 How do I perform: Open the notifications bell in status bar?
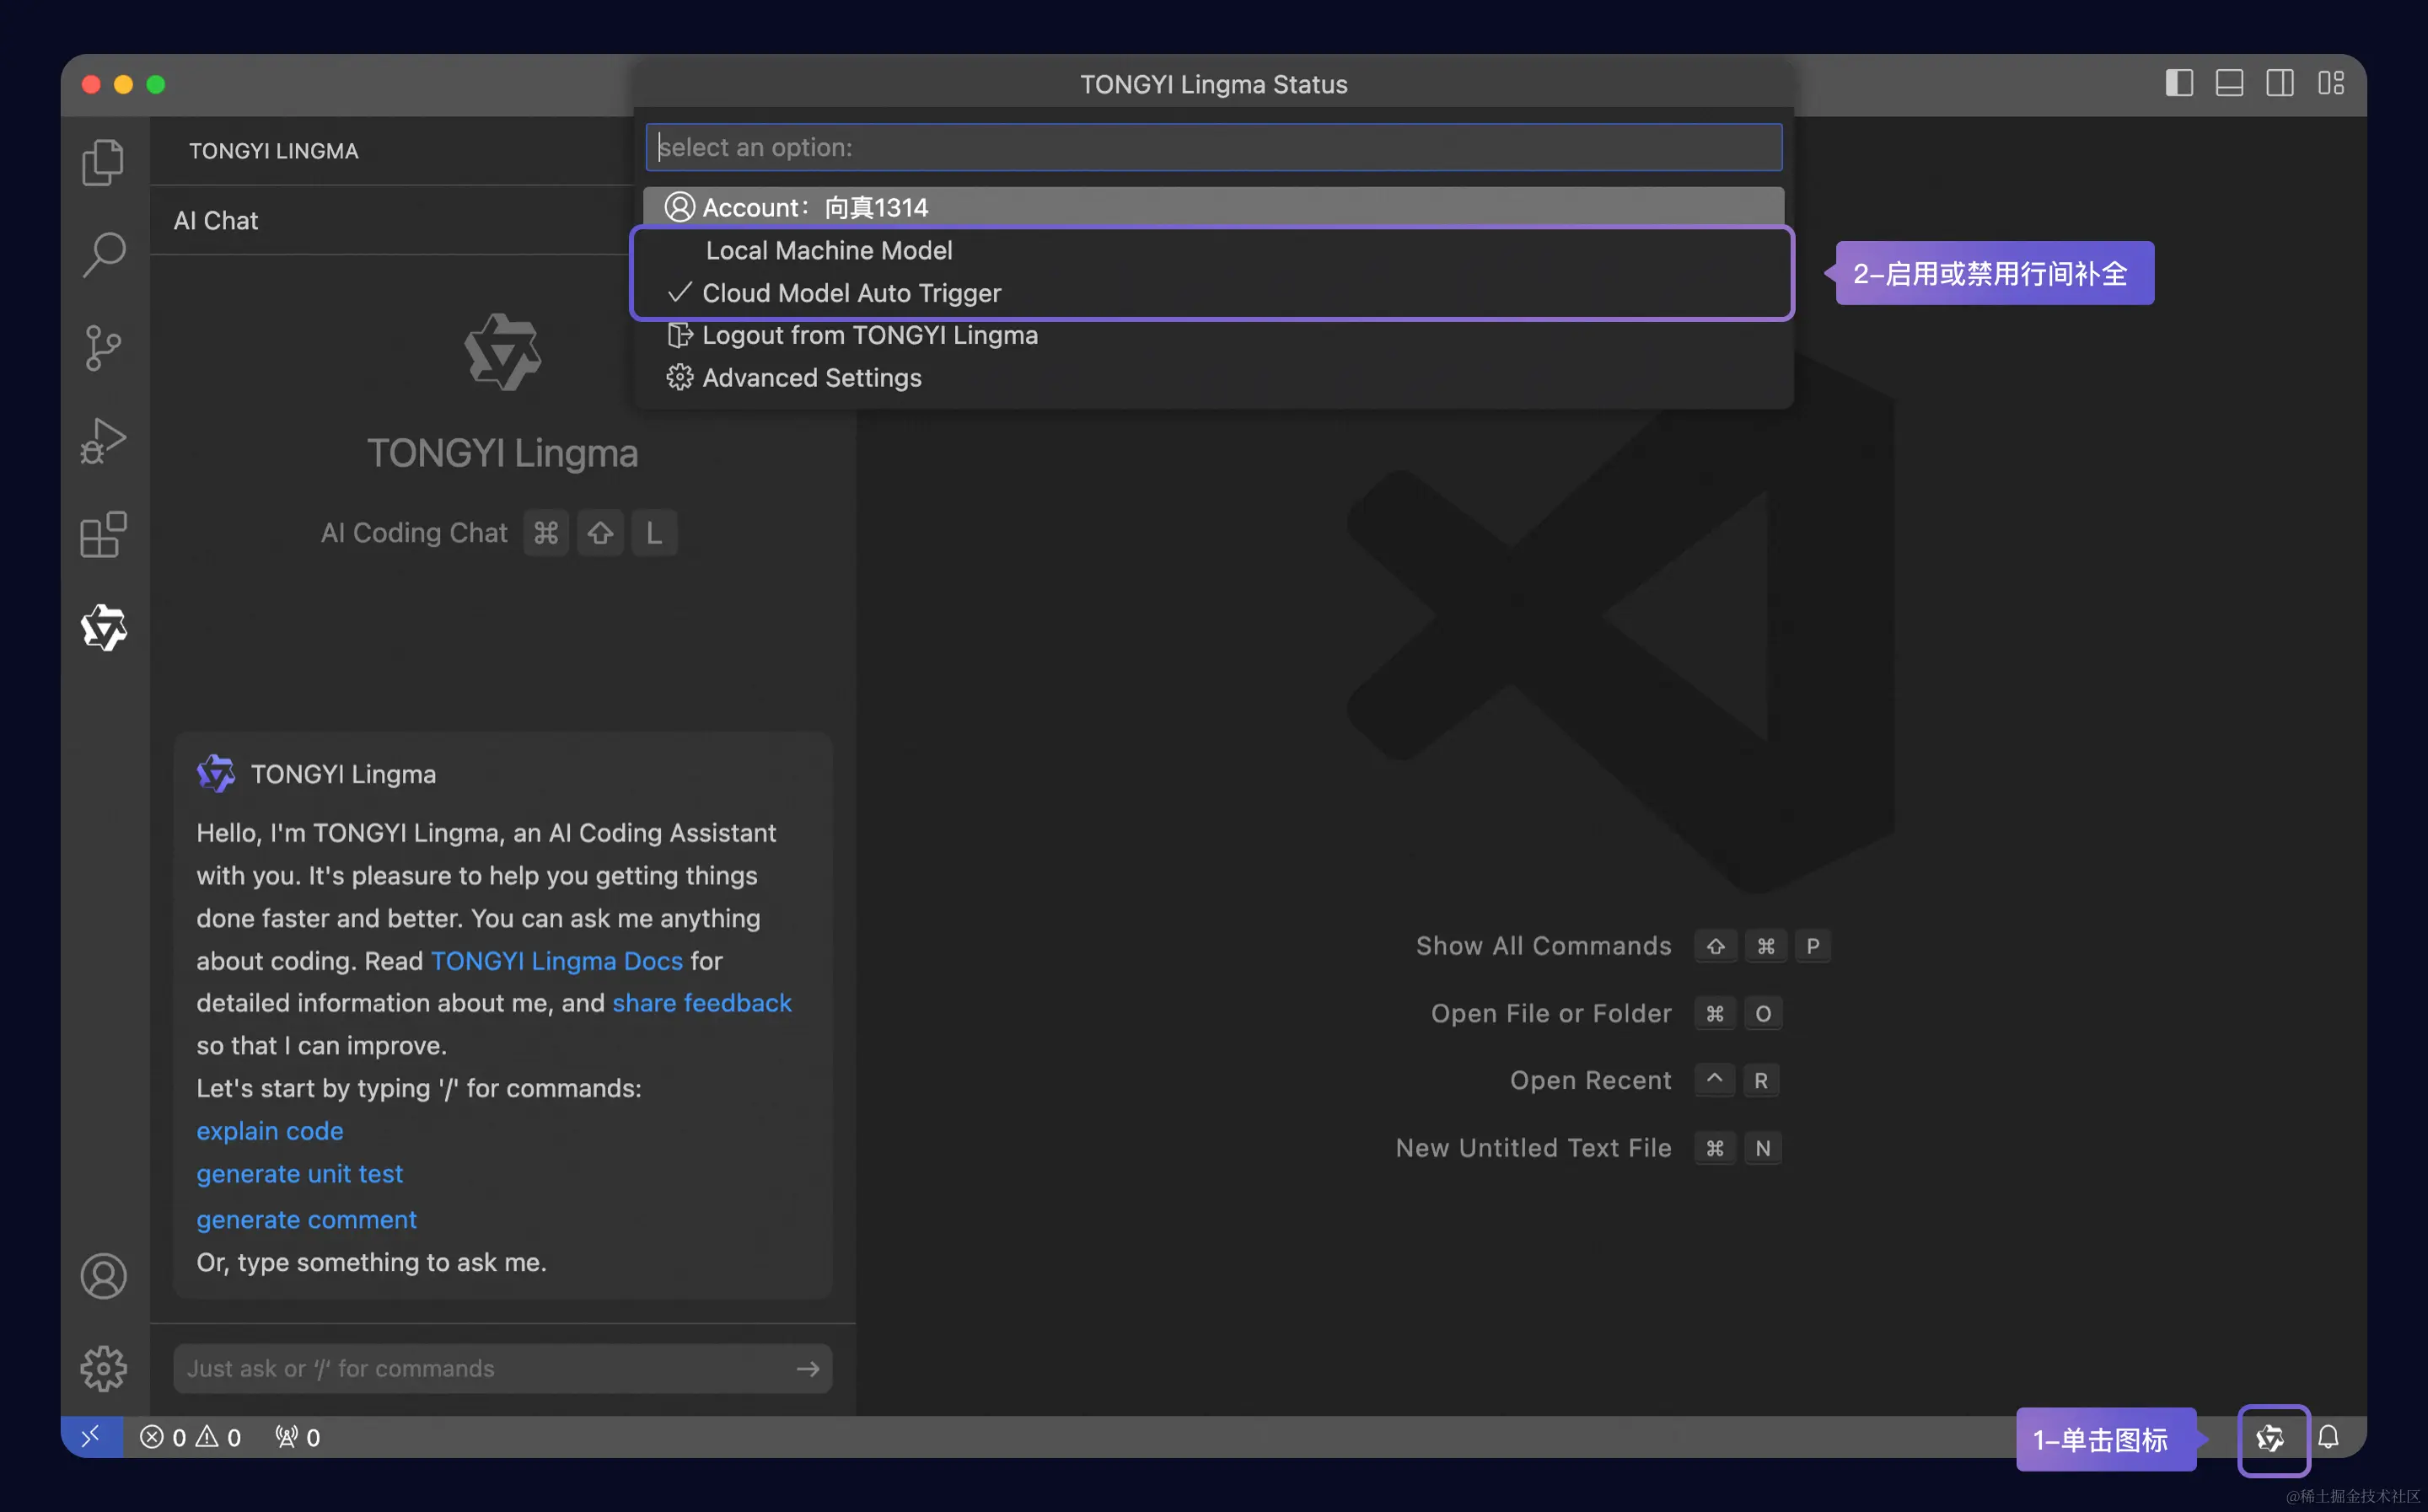point(2329,1437)
